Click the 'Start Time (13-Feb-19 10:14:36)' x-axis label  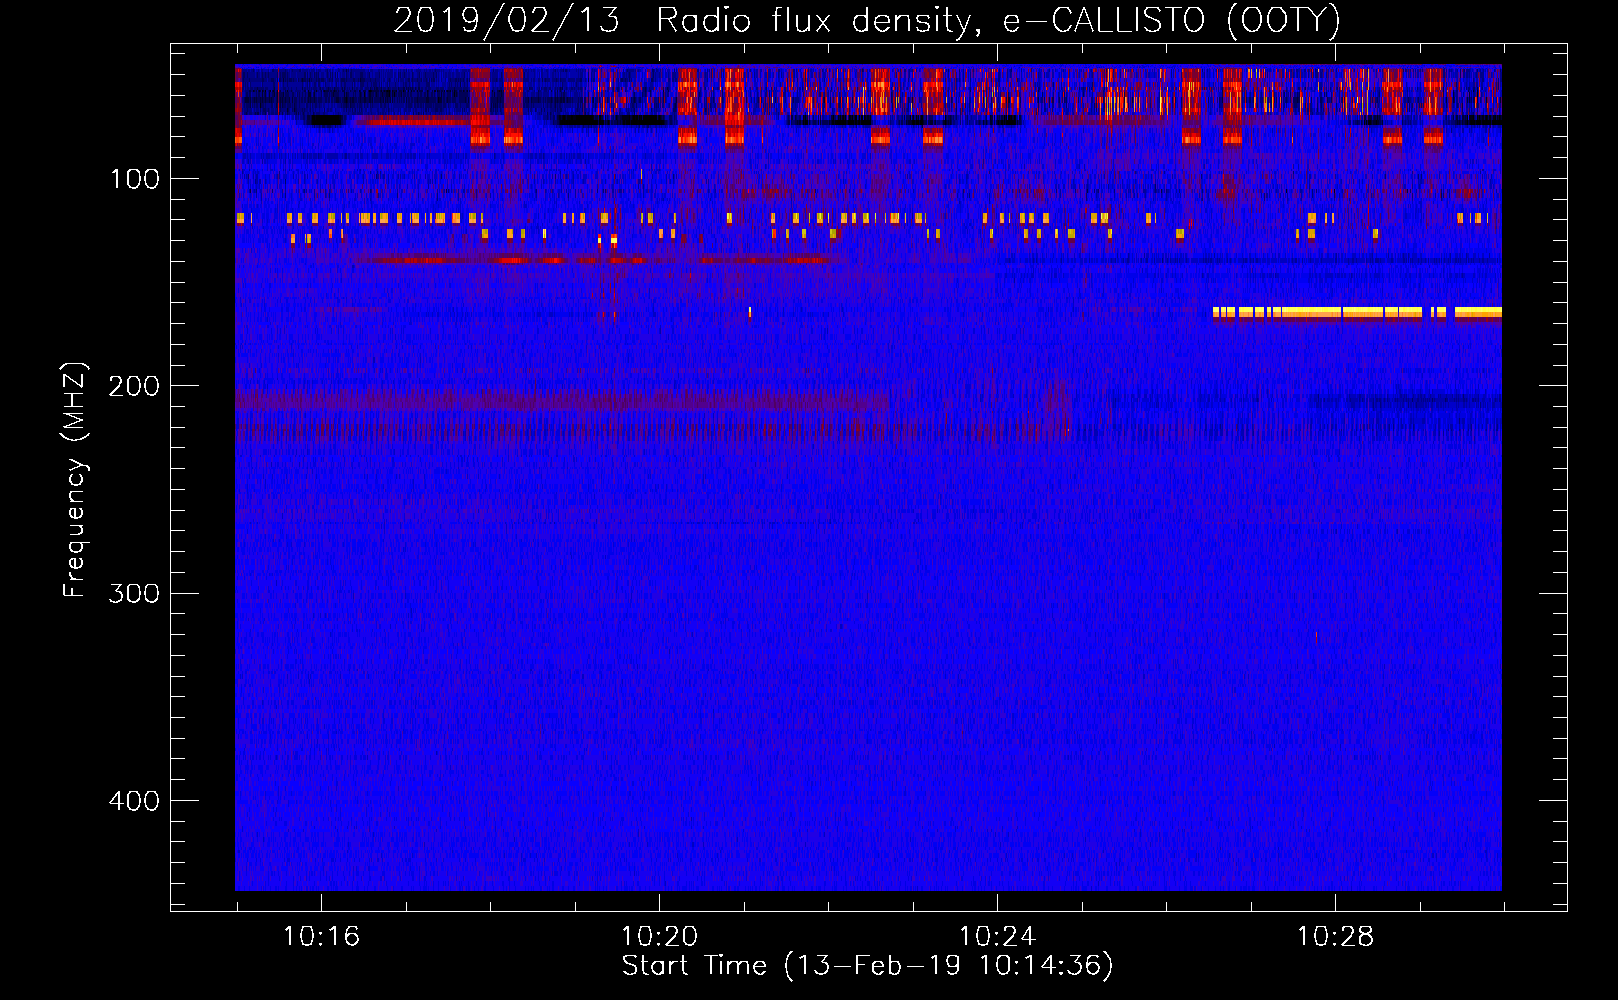tap(867, 966)
